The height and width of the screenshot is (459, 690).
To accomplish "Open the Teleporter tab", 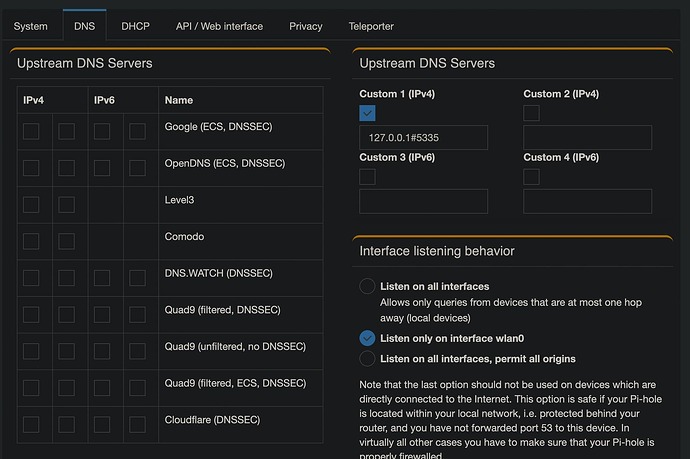I will (371, 26).
